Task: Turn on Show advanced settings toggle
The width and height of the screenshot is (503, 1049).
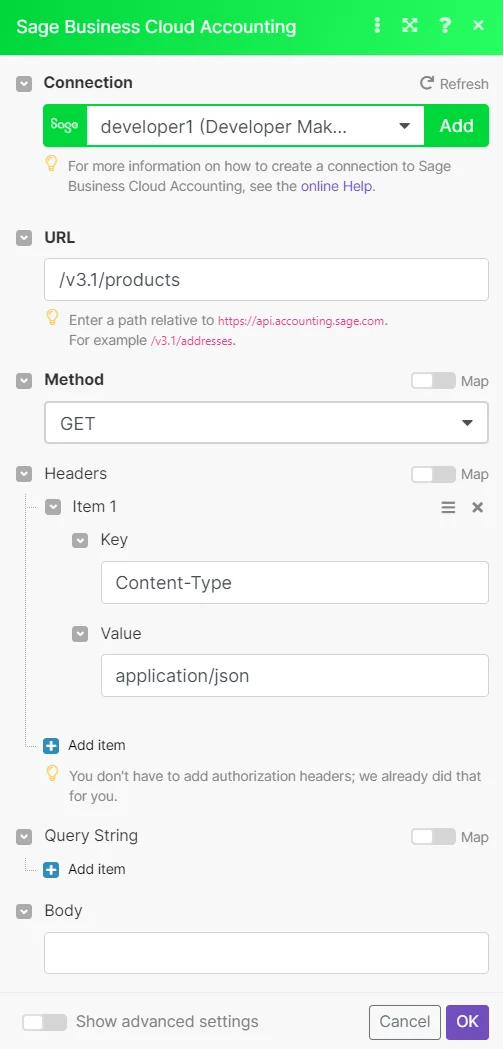Action: (45, 1022)
